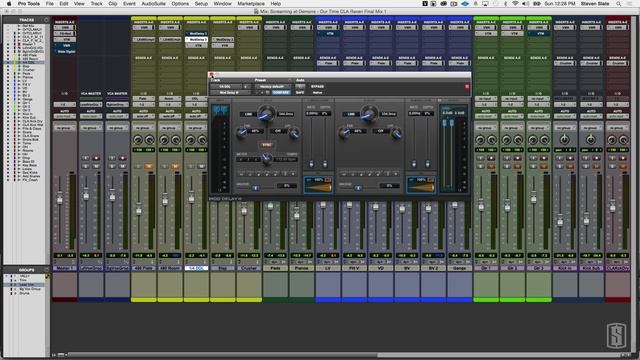This screenshot has width=640, height=360.
Task: Click the right channel LPF knob
Action: (396, 132)
